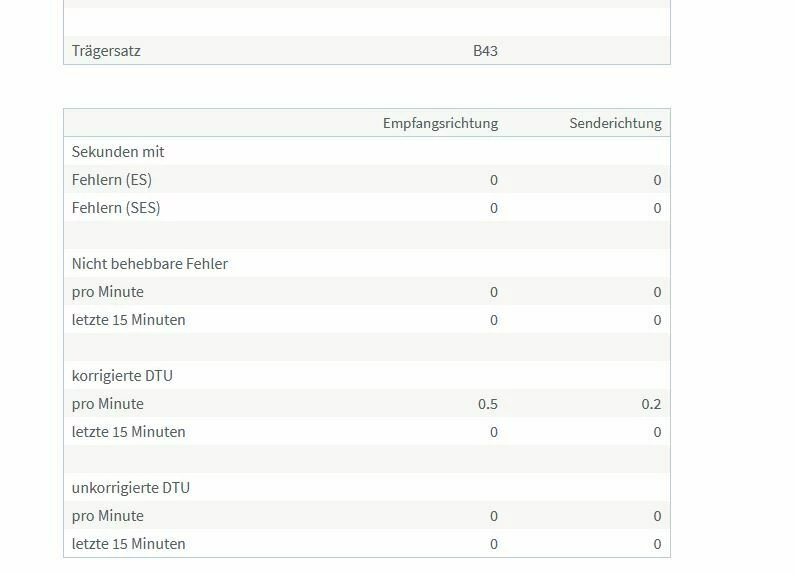Image resolution: width=795 pixels, height=573 pixels.
Task: Click Fehlern (SES) Senderichtung value 0
Action: [657, 208]
